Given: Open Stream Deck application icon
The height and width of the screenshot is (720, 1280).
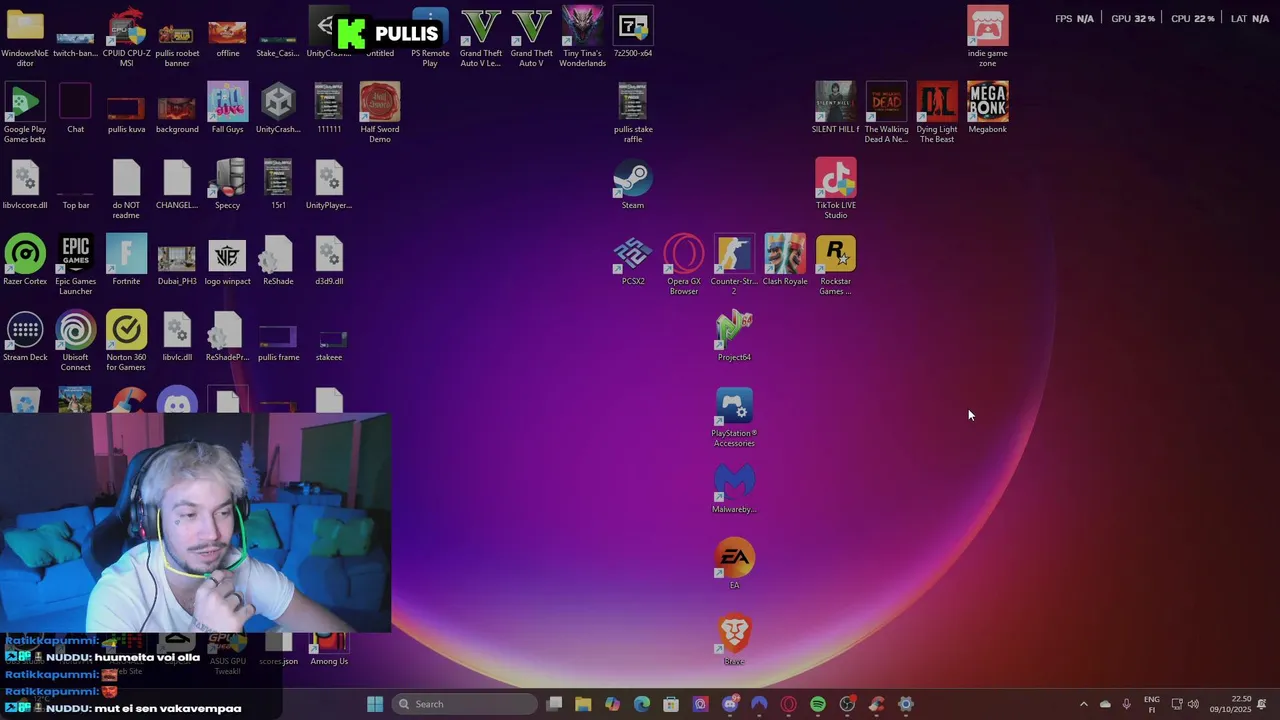Looking at the screenshot, I should pos(25,336).
